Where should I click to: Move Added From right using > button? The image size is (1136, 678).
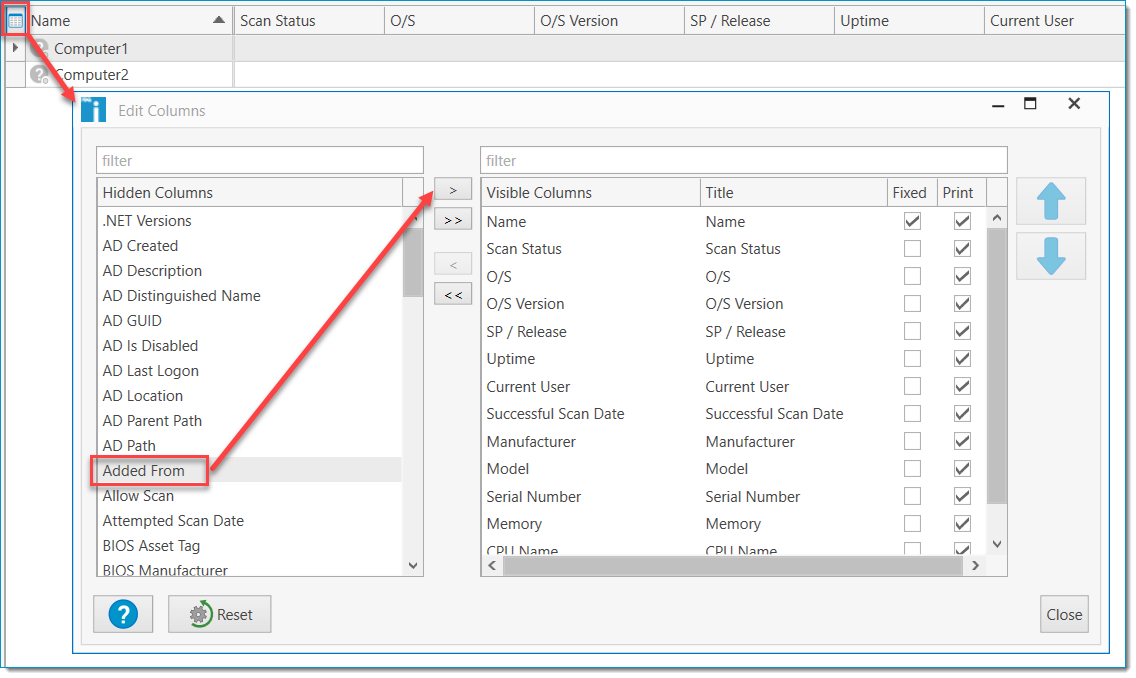click(453, 188)
